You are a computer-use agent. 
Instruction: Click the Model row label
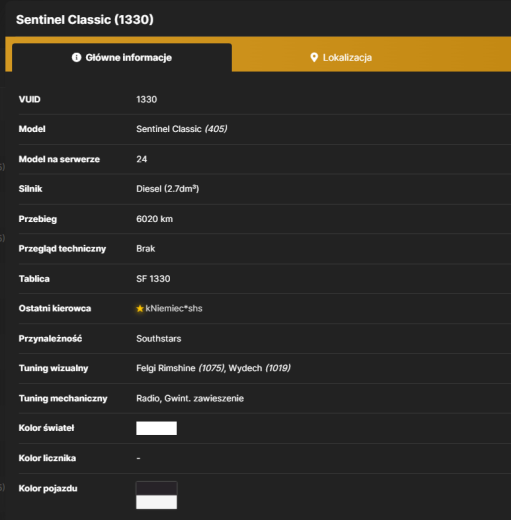pyautogui.click(x=32, y=129)
